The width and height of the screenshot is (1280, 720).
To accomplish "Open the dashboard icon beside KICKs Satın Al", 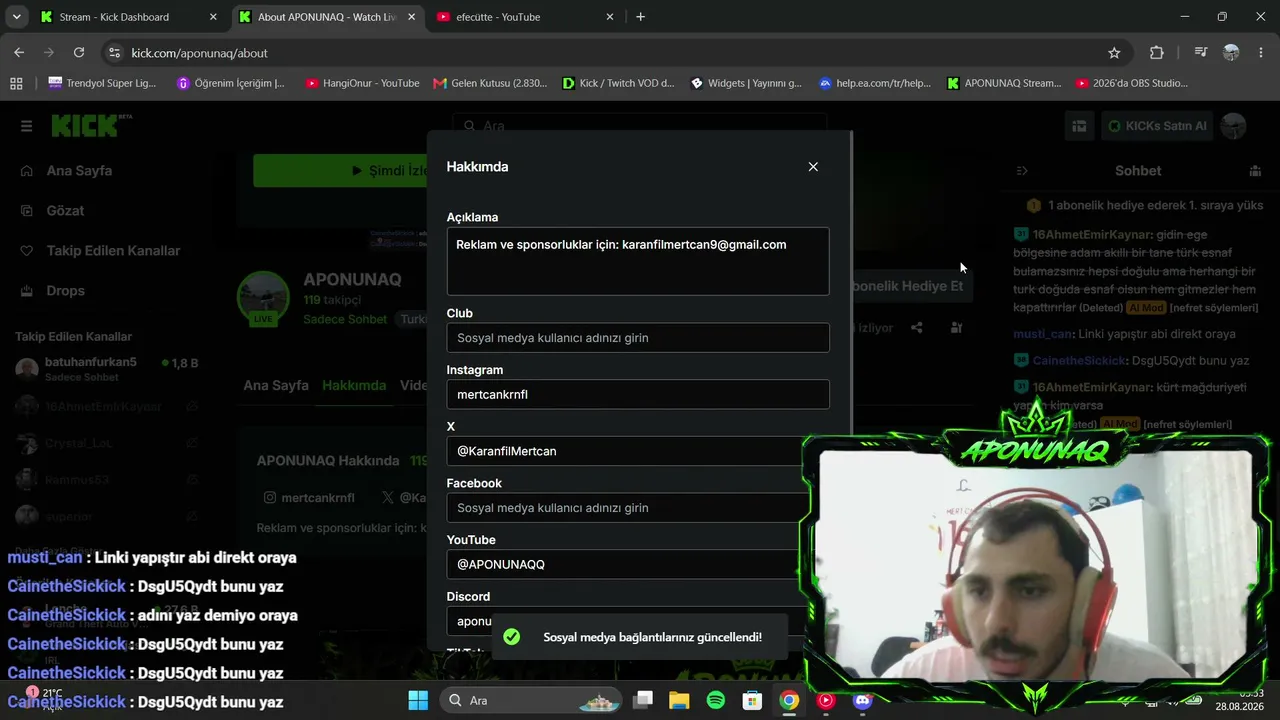I will click(x=1079, y=126).
